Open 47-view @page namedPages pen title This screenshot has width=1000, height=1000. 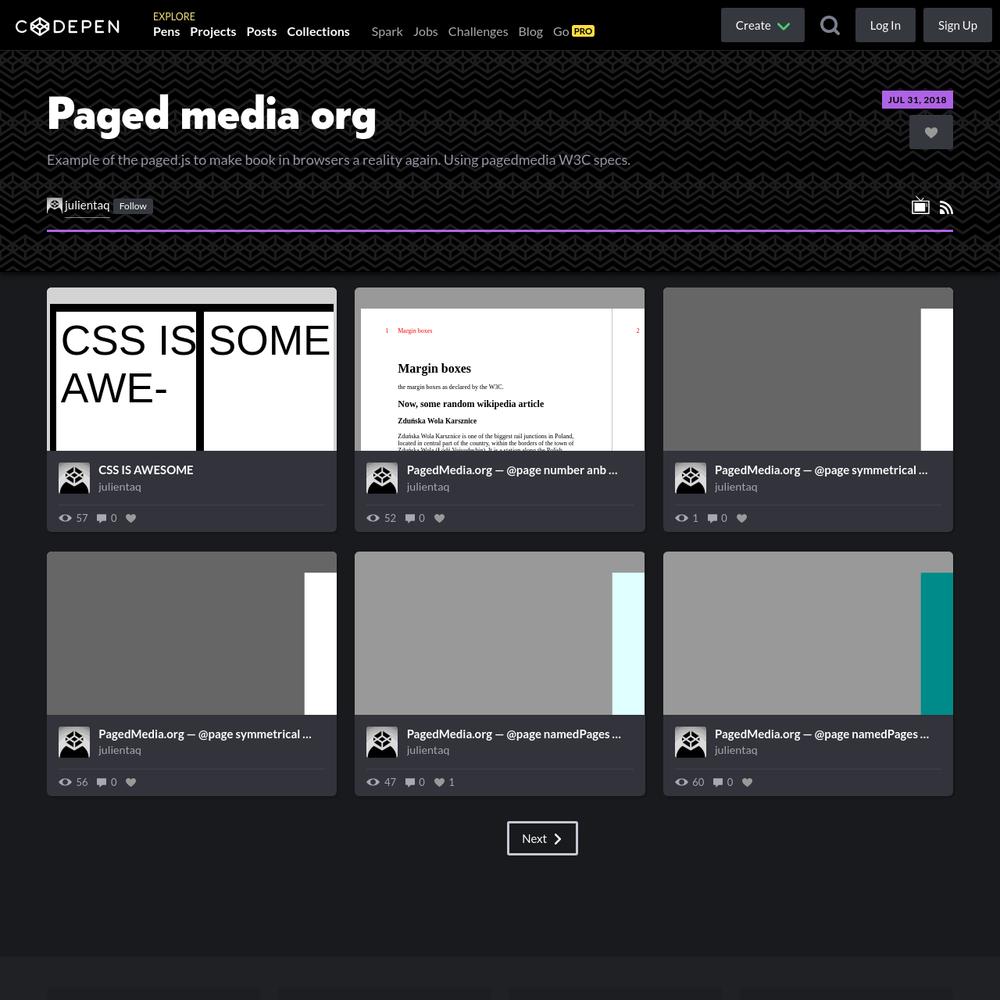coord(514,733)
